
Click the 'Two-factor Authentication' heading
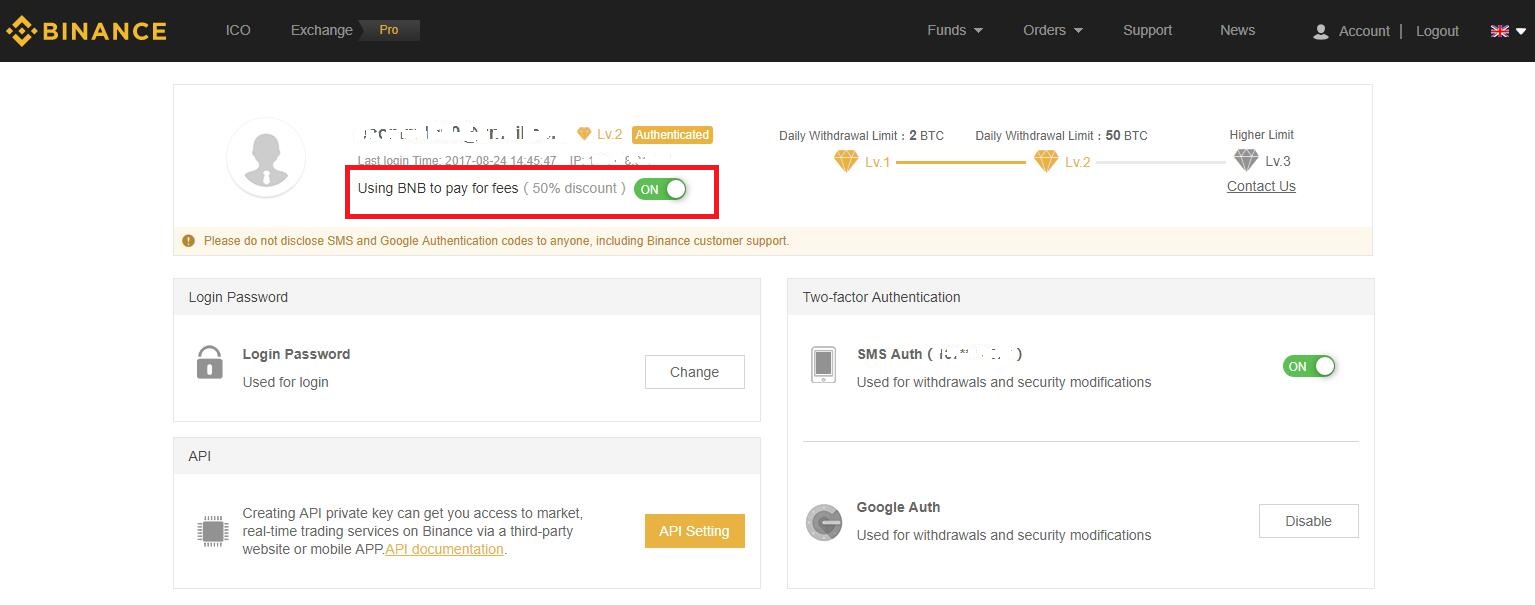881,297
